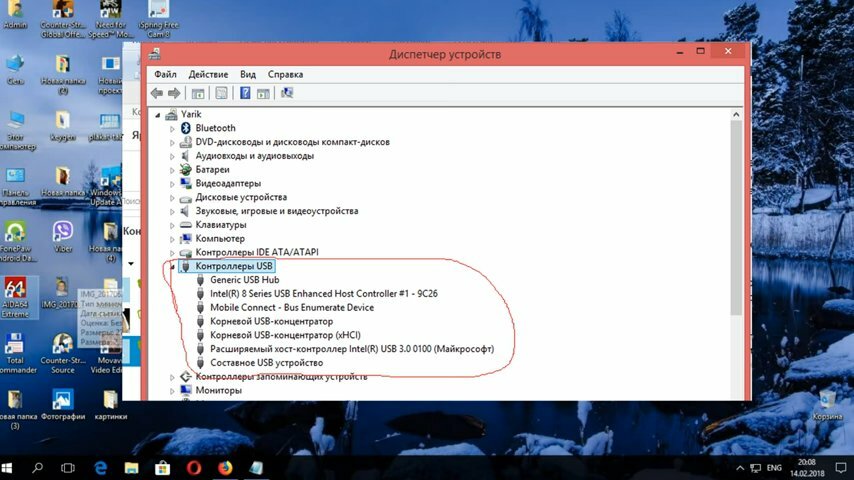Select the Yarik computer root icon
This screenshot has width=854, height=480.
172,114
